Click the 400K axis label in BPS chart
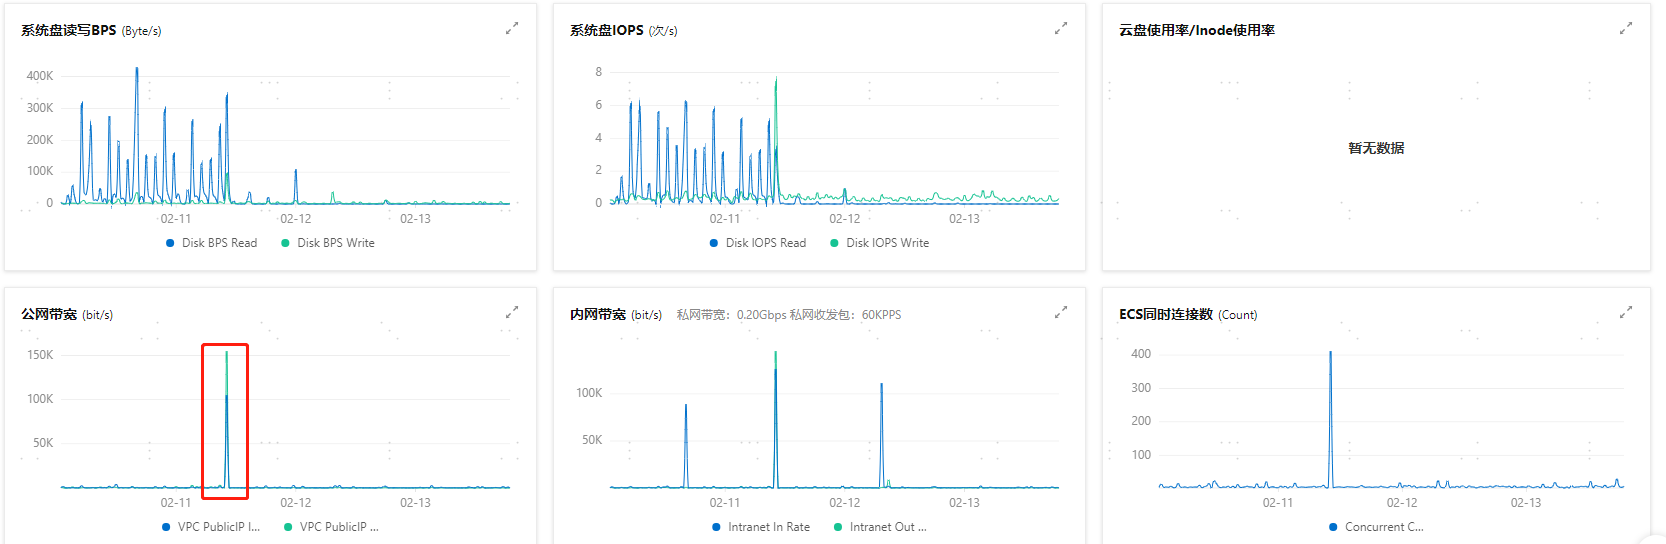 click(x=40, y=76)
